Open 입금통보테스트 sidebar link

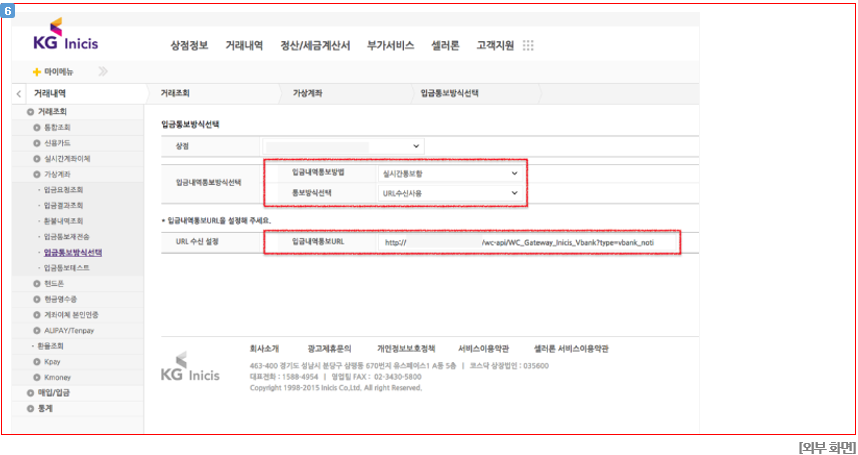(x=67, y=268)
